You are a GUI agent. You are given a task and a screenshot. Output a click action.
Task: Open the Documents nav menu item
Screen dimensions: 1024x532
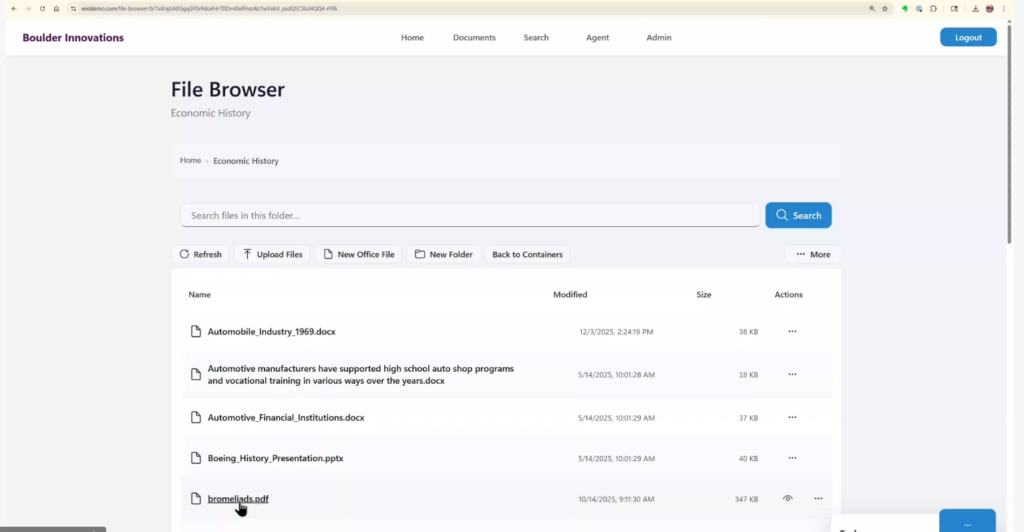pyautogui.click(x=474, y=38)
